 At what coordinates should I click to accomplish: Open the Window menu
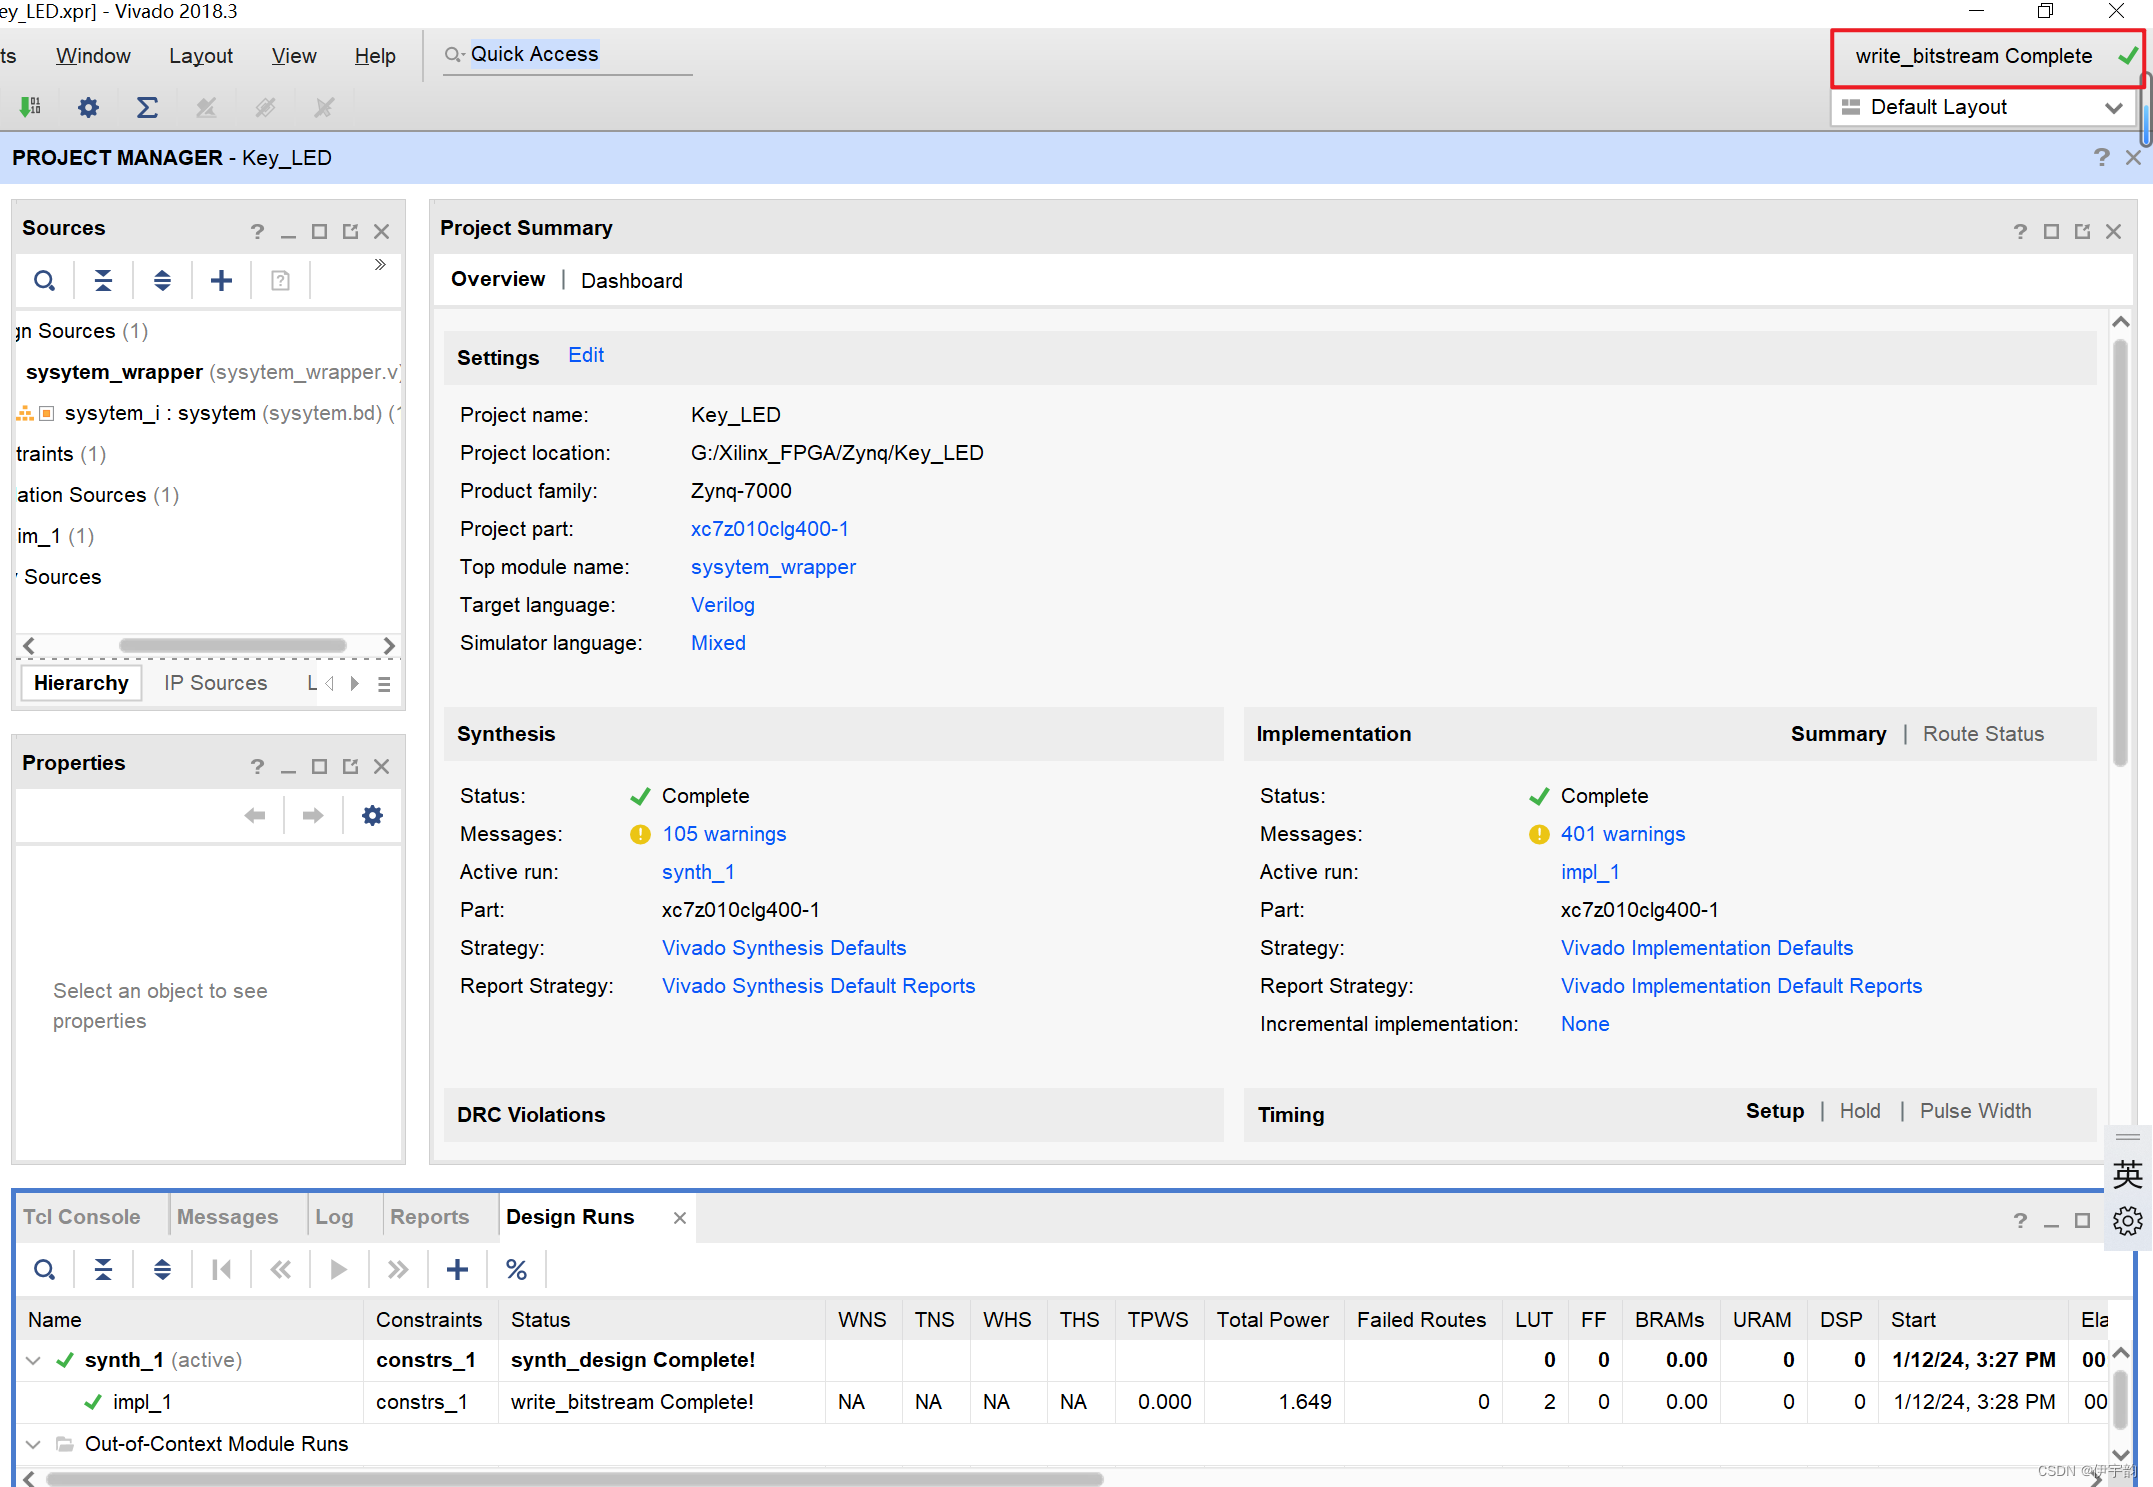93,56
